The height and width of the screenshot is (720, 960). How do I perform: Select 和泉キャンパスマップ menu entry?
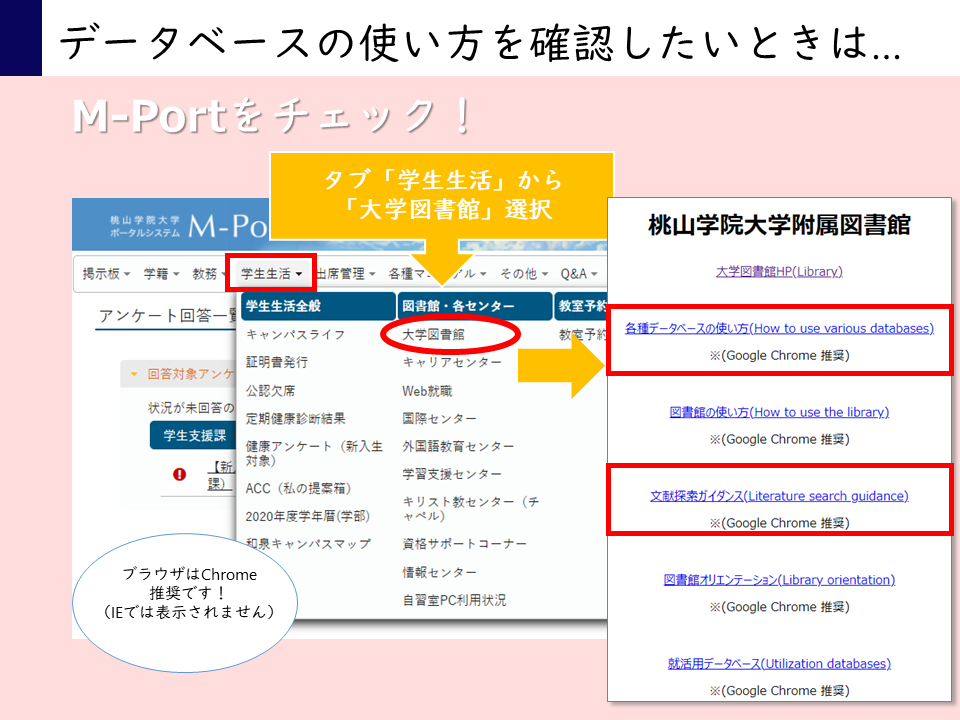pos(308,544)
